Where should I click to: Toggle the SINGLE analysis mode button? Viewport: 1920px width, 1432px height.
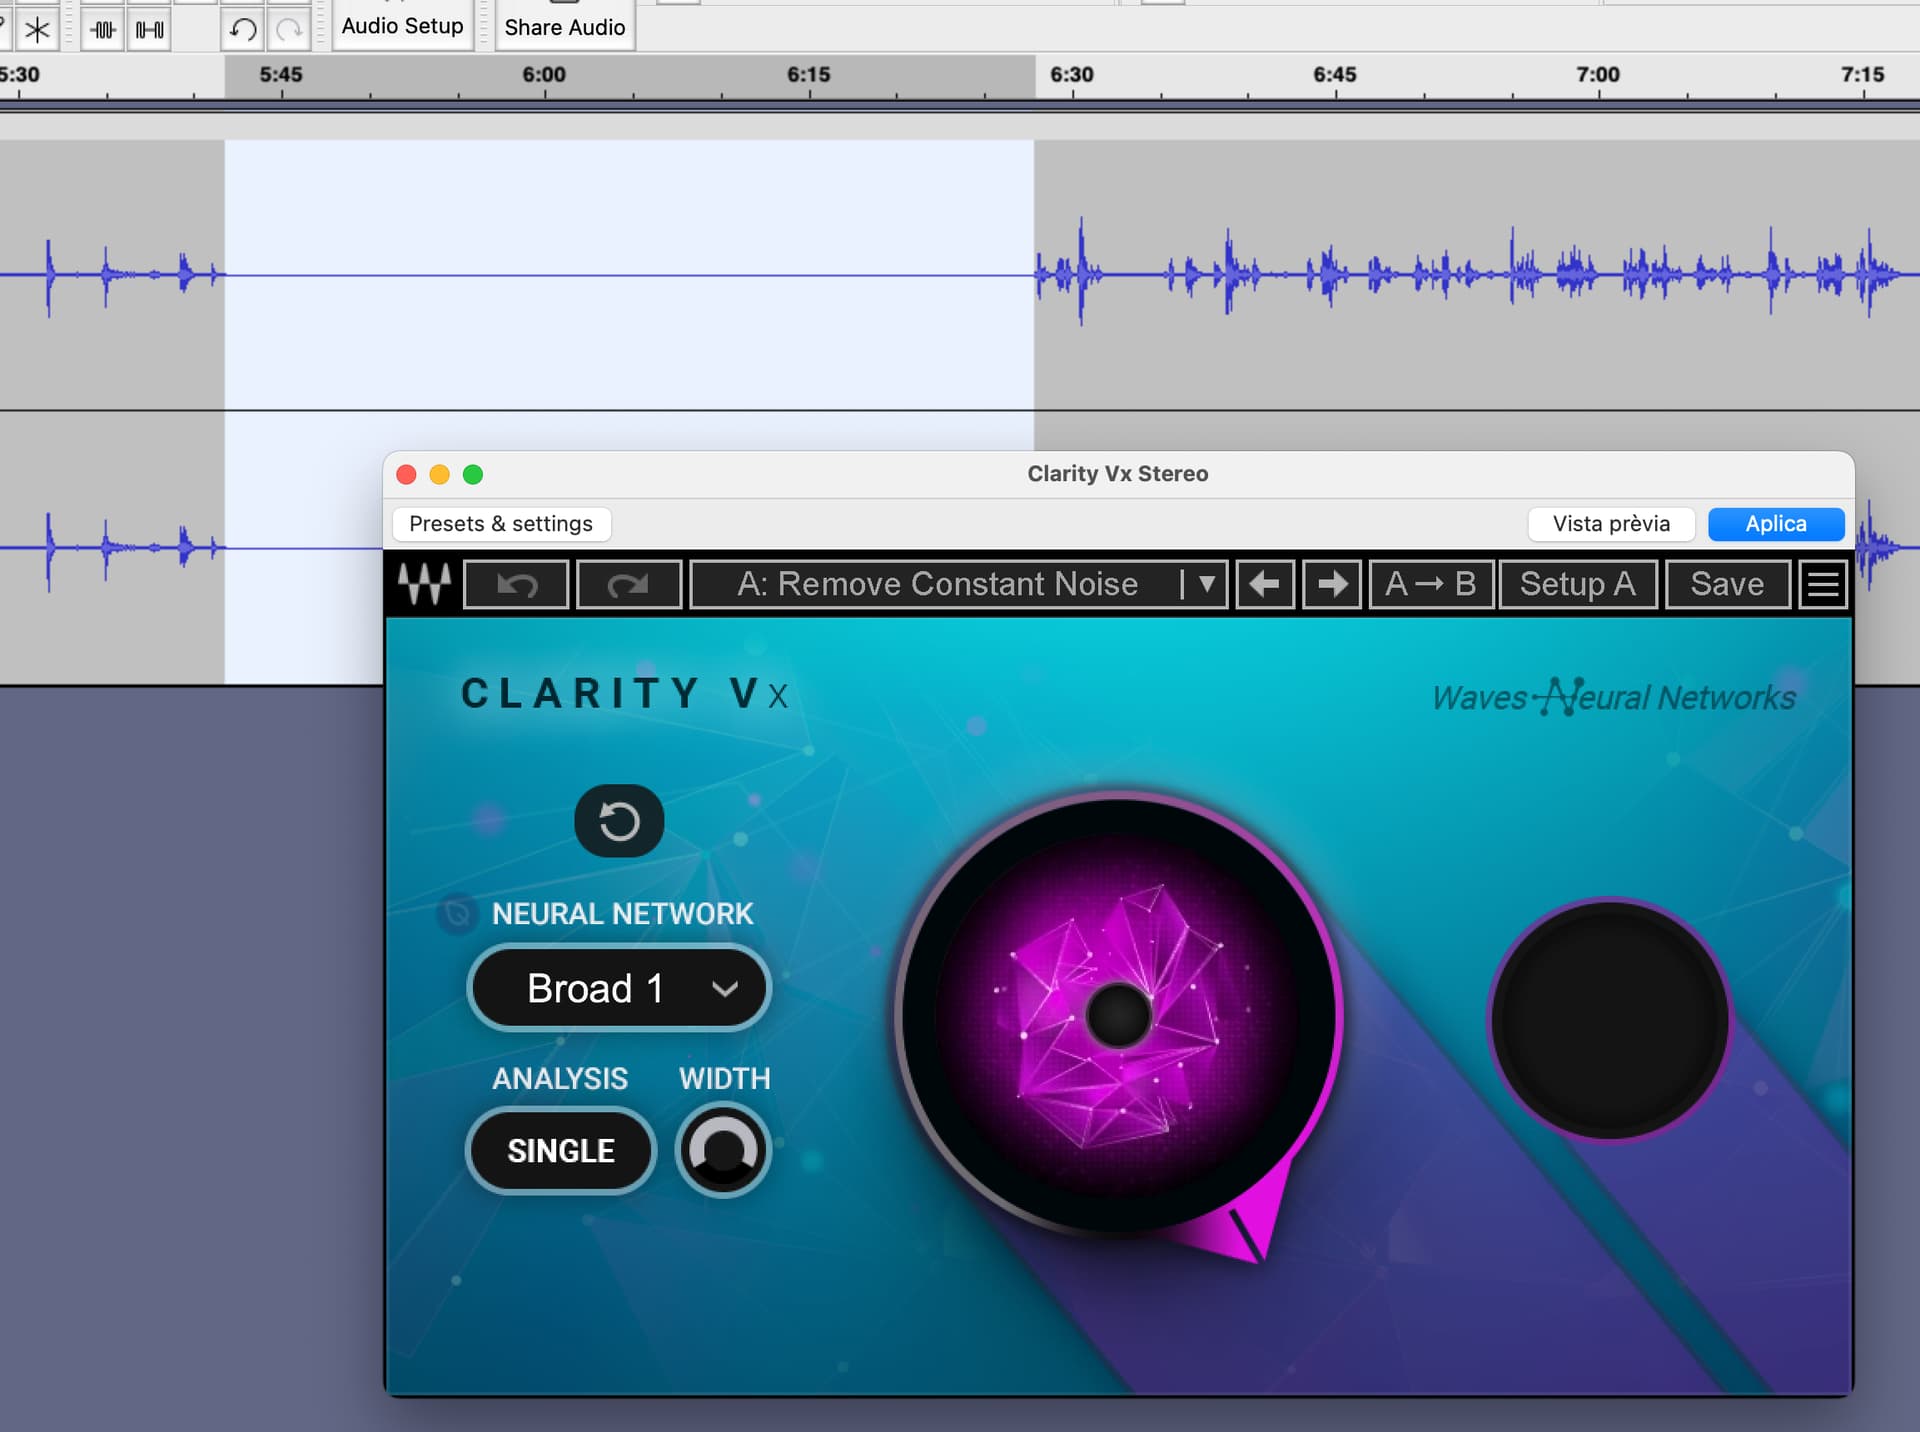tap(560, 1151)
